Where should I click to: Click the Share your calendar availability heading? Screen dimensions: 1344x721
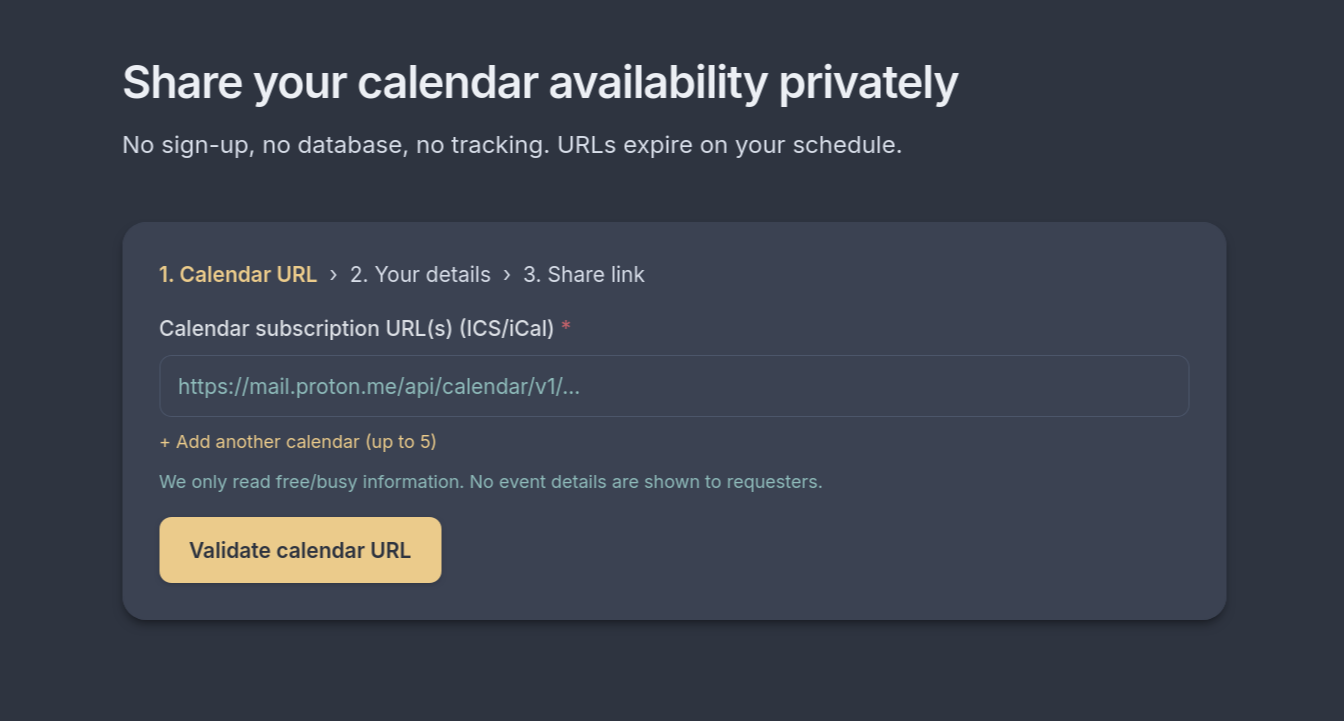[x=540, y=82]
